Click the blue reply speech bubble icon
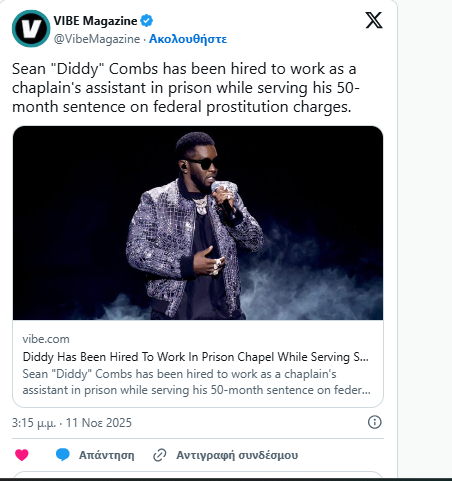The height and width of the screenshot is (481, 452). [63, 455]
